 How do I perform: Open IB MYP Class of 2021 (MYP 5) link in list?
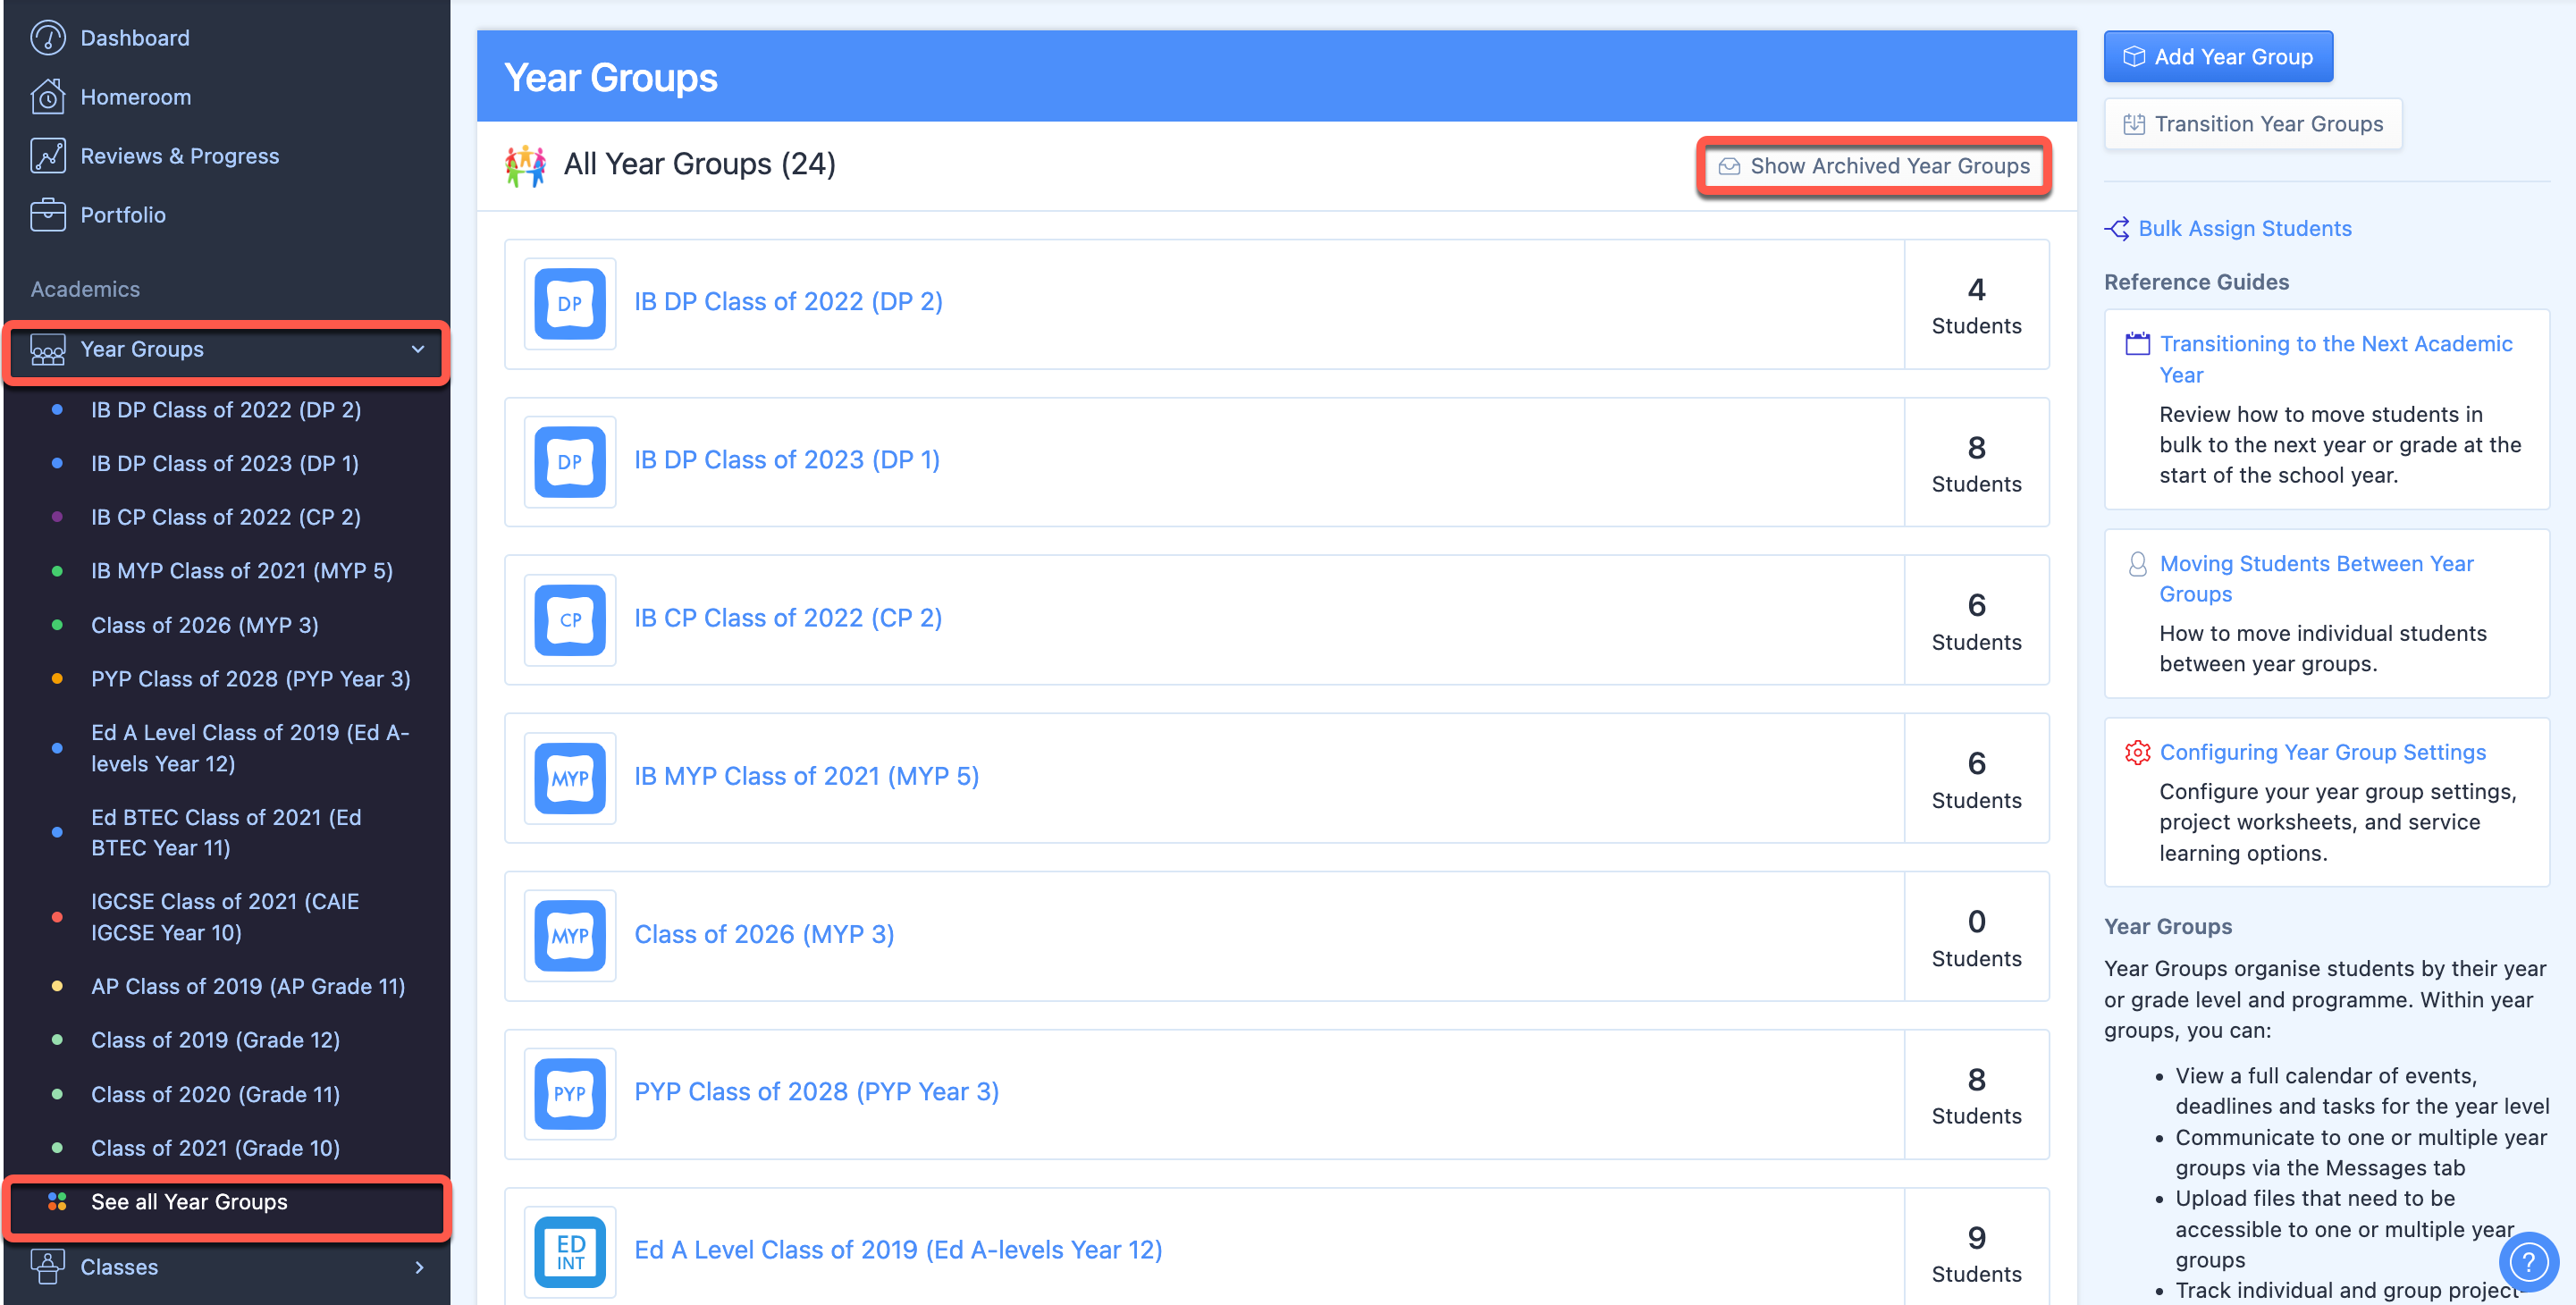click(x=806, y=776)
